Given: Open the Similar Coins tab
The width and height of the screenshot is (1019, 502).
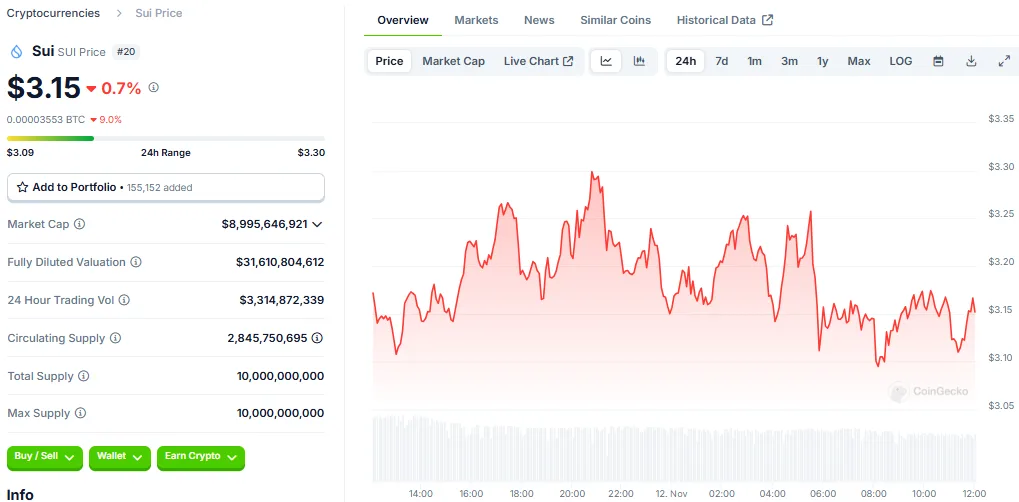Looking at the screenshot, I should (615, 20).
